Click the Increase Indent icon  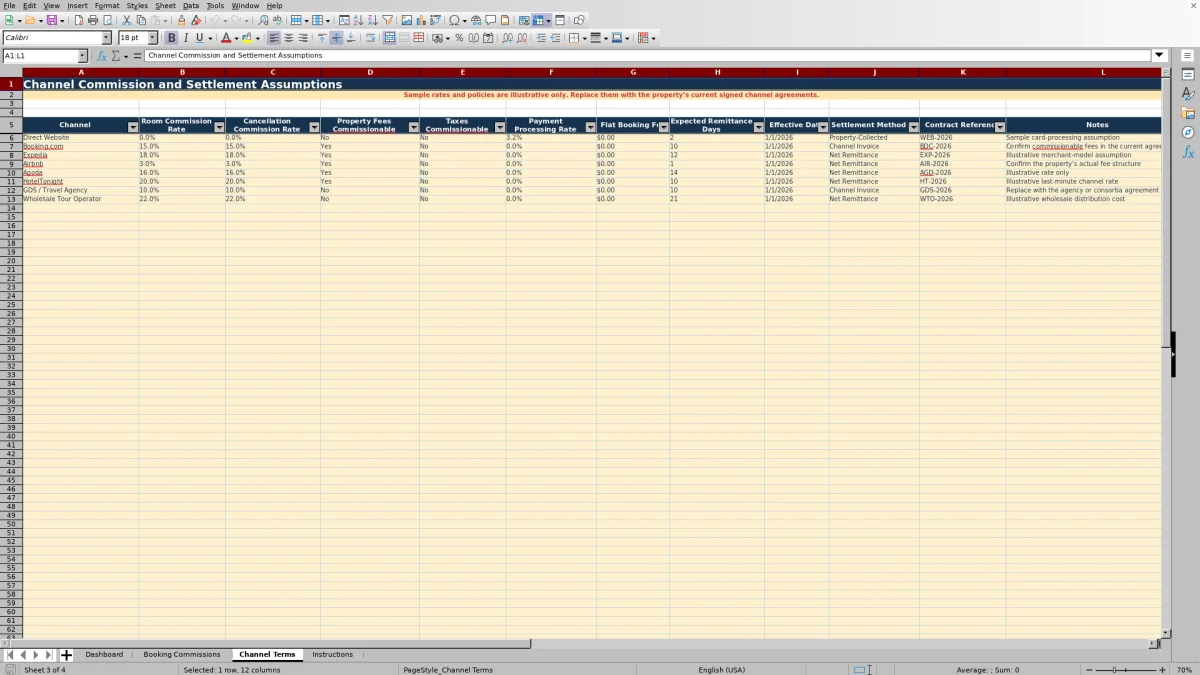pyautogui.click(x=541, y=38)
